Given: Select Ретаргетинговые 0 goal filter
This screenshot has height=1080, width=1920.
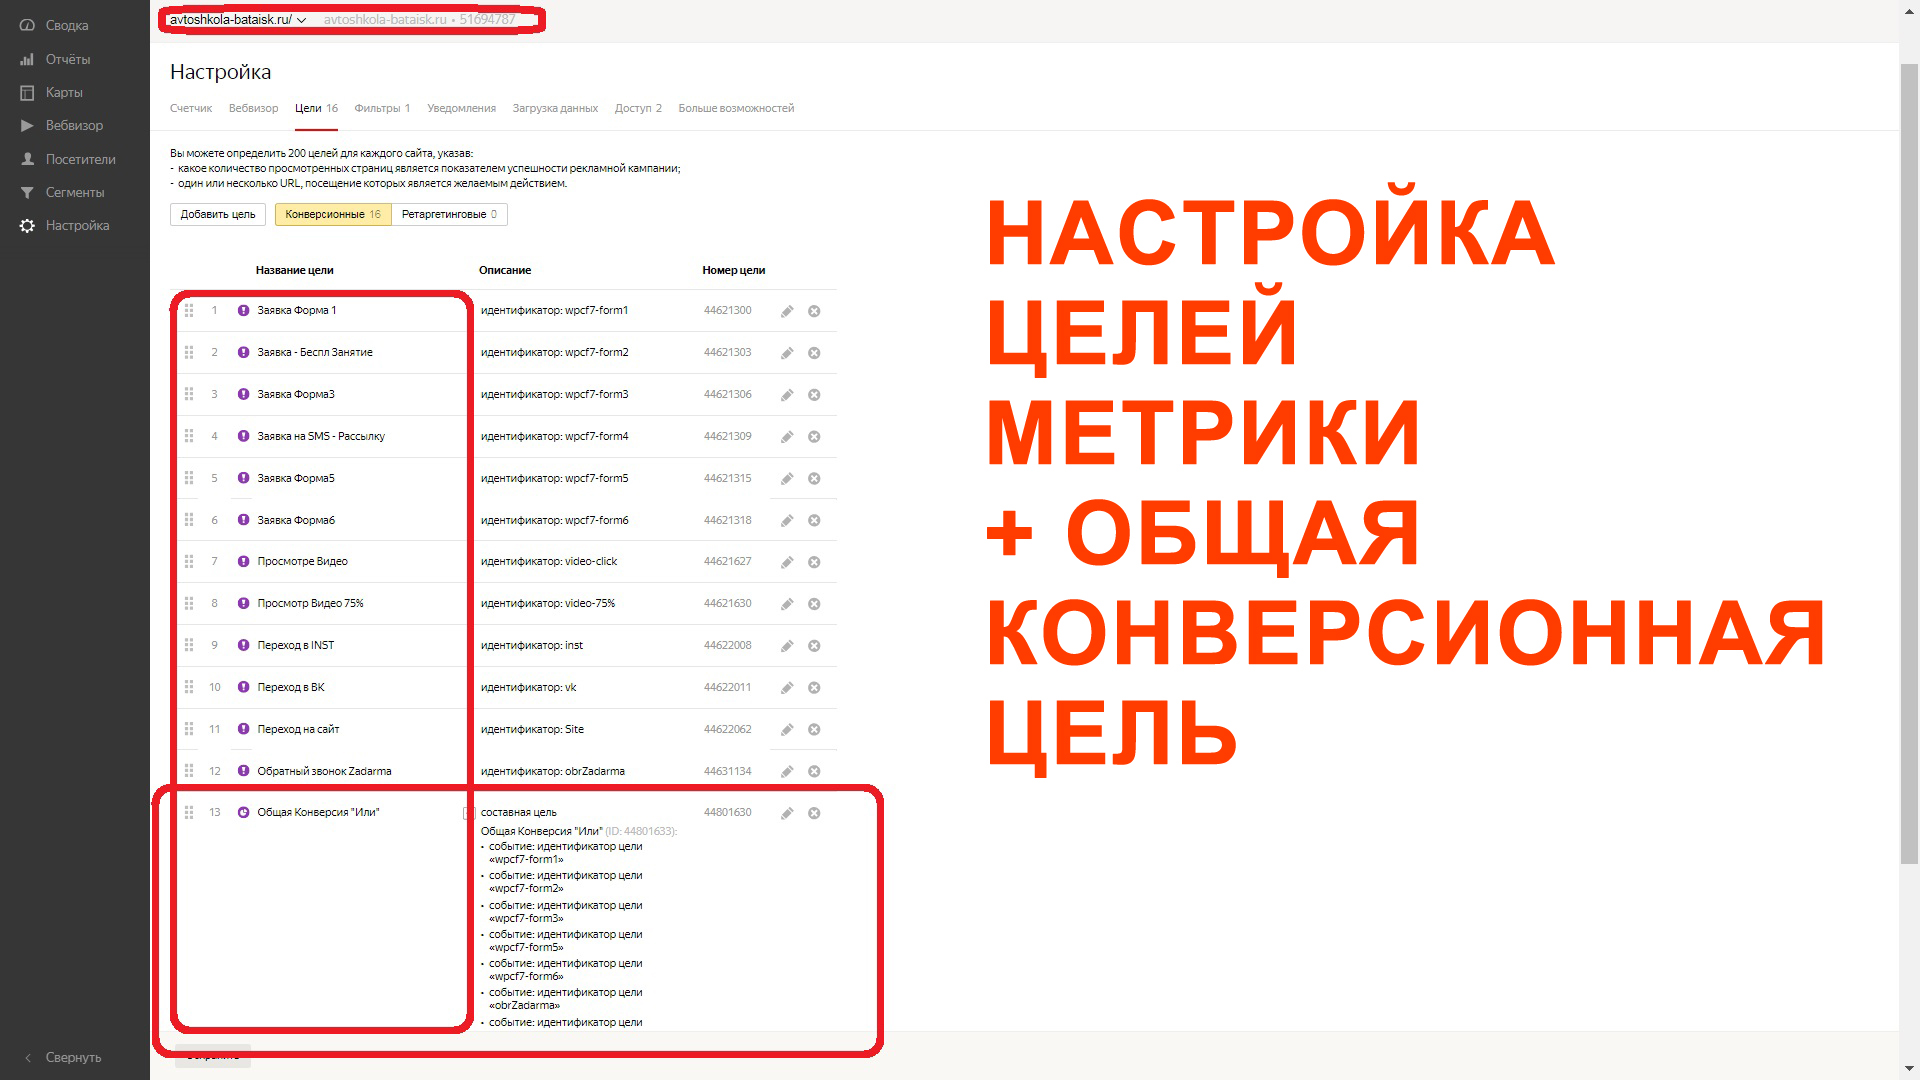Looking at the screenshot, I should click(450, 214).
